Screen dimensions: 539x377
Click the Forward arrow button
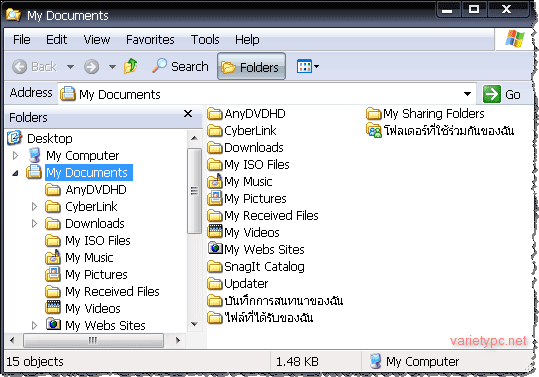pos(91,67)
